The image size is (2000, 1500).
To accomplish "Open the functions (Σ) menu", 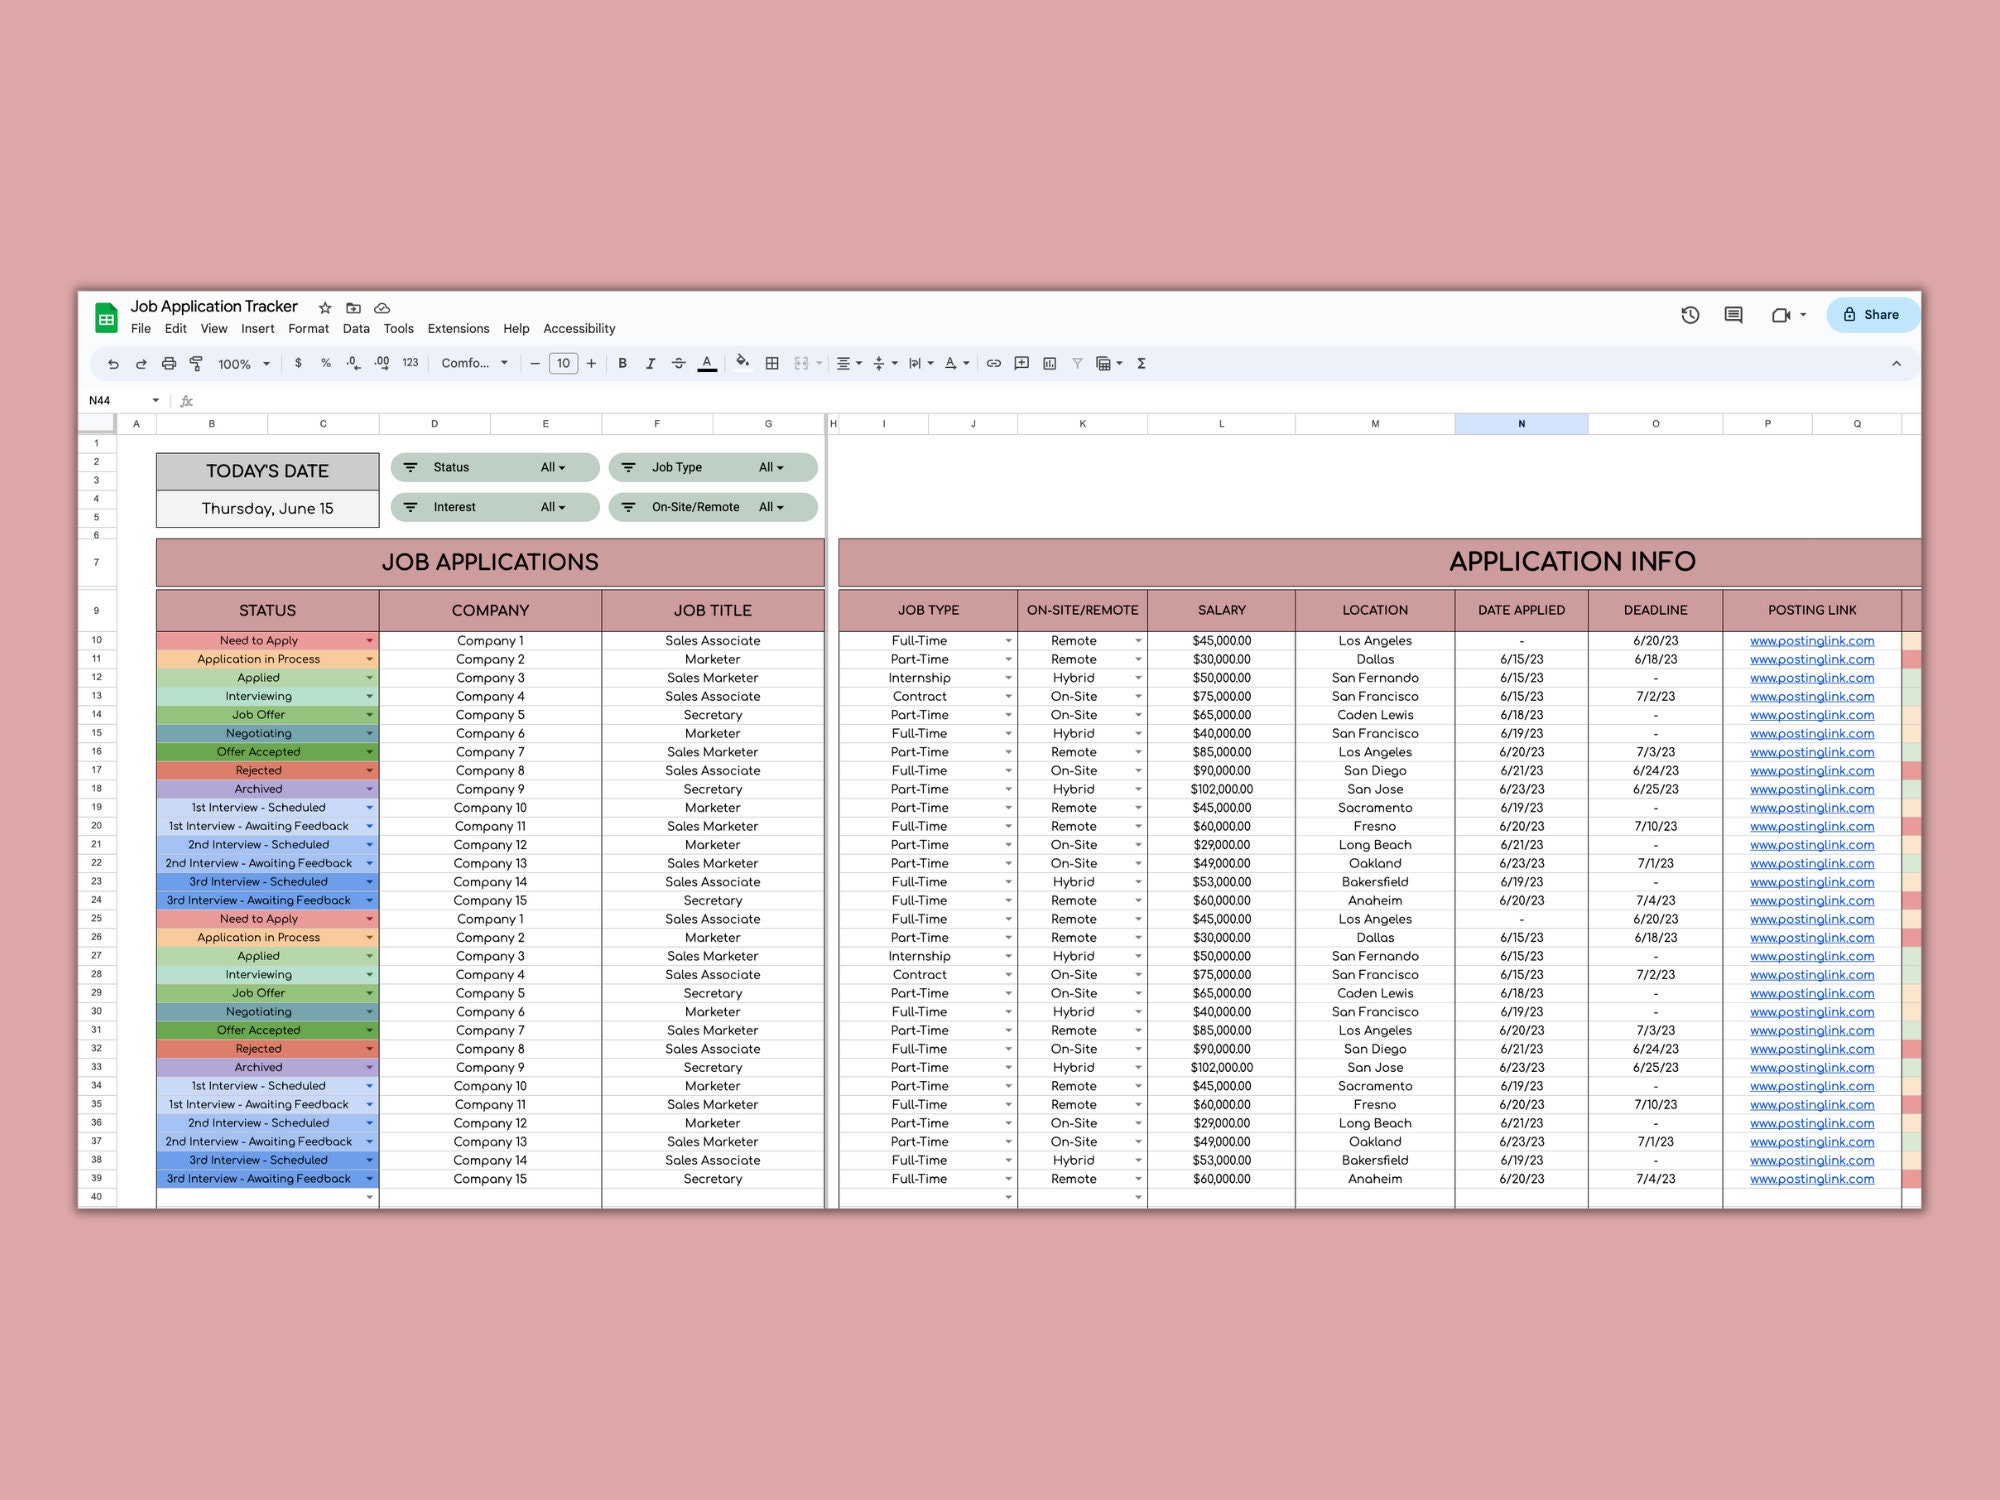I will [1140, 363].
